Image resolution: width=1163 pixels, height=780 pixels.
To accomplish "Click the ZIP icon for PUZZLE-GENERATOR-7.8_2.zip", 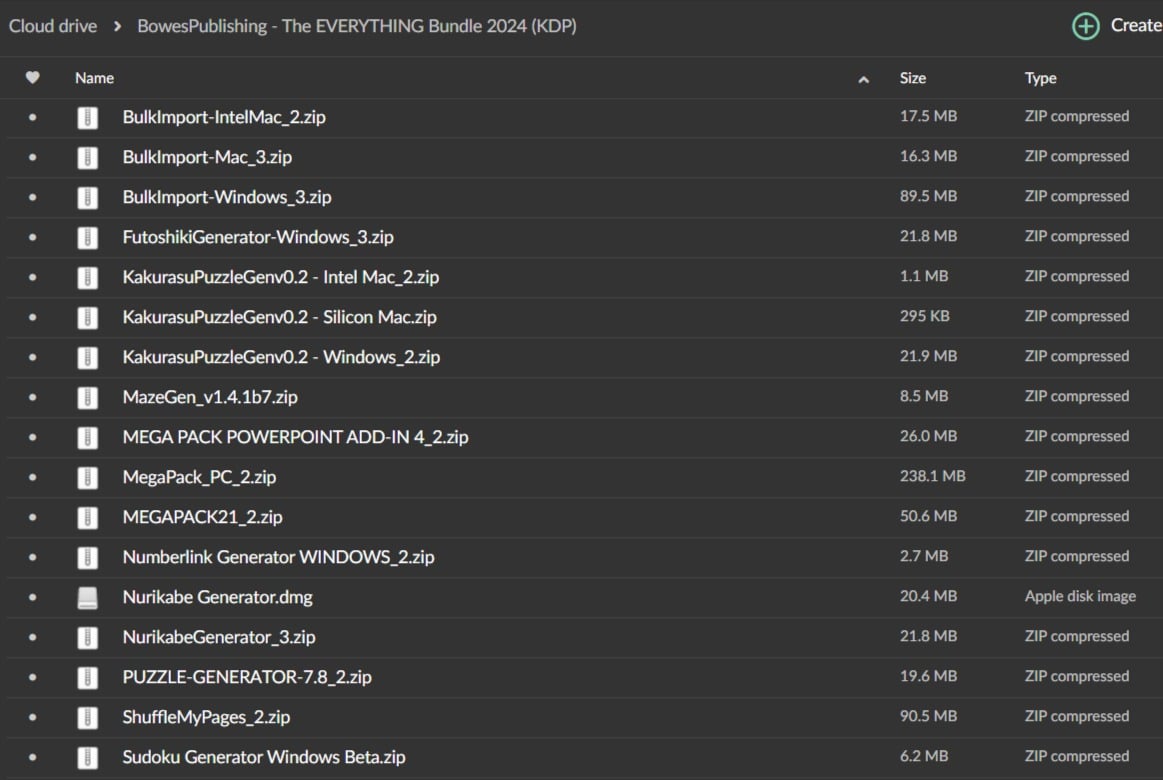I will pyautogui.click(x=88, y=677).
